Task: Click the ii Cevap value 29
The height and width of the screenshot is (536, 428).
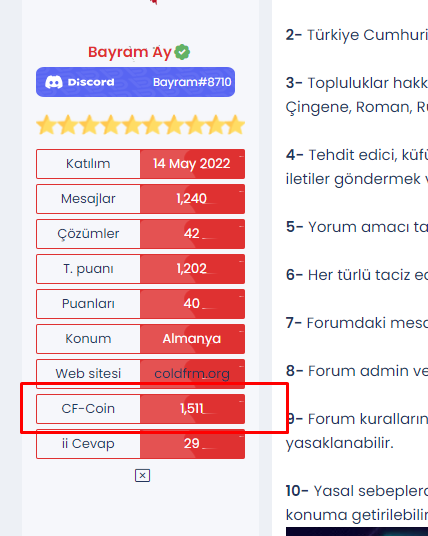Action: point(191,444)
